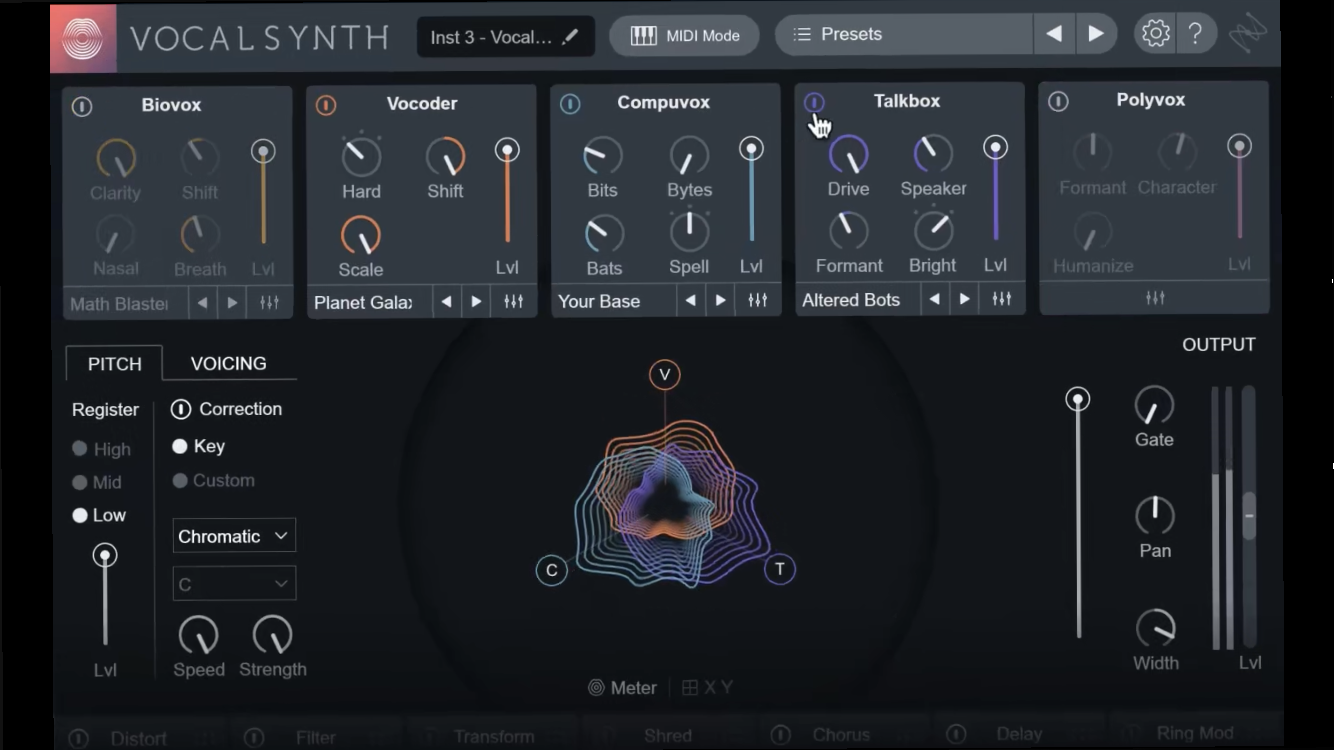Switch to the Voicing tab
Image resolution: width=1334 pixels, height=750 pixels.
(228, 363)
